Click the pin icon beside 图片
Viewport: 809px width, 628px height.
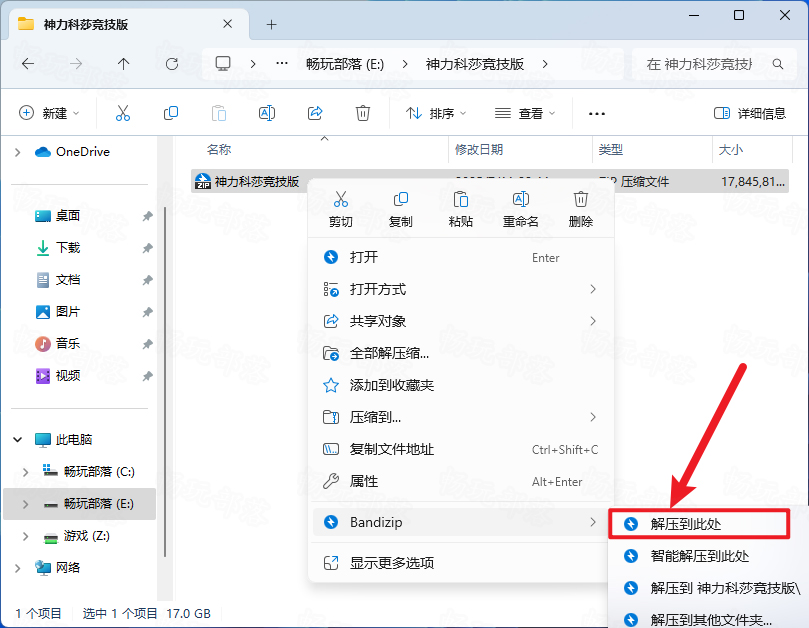[x=148, y=312]
